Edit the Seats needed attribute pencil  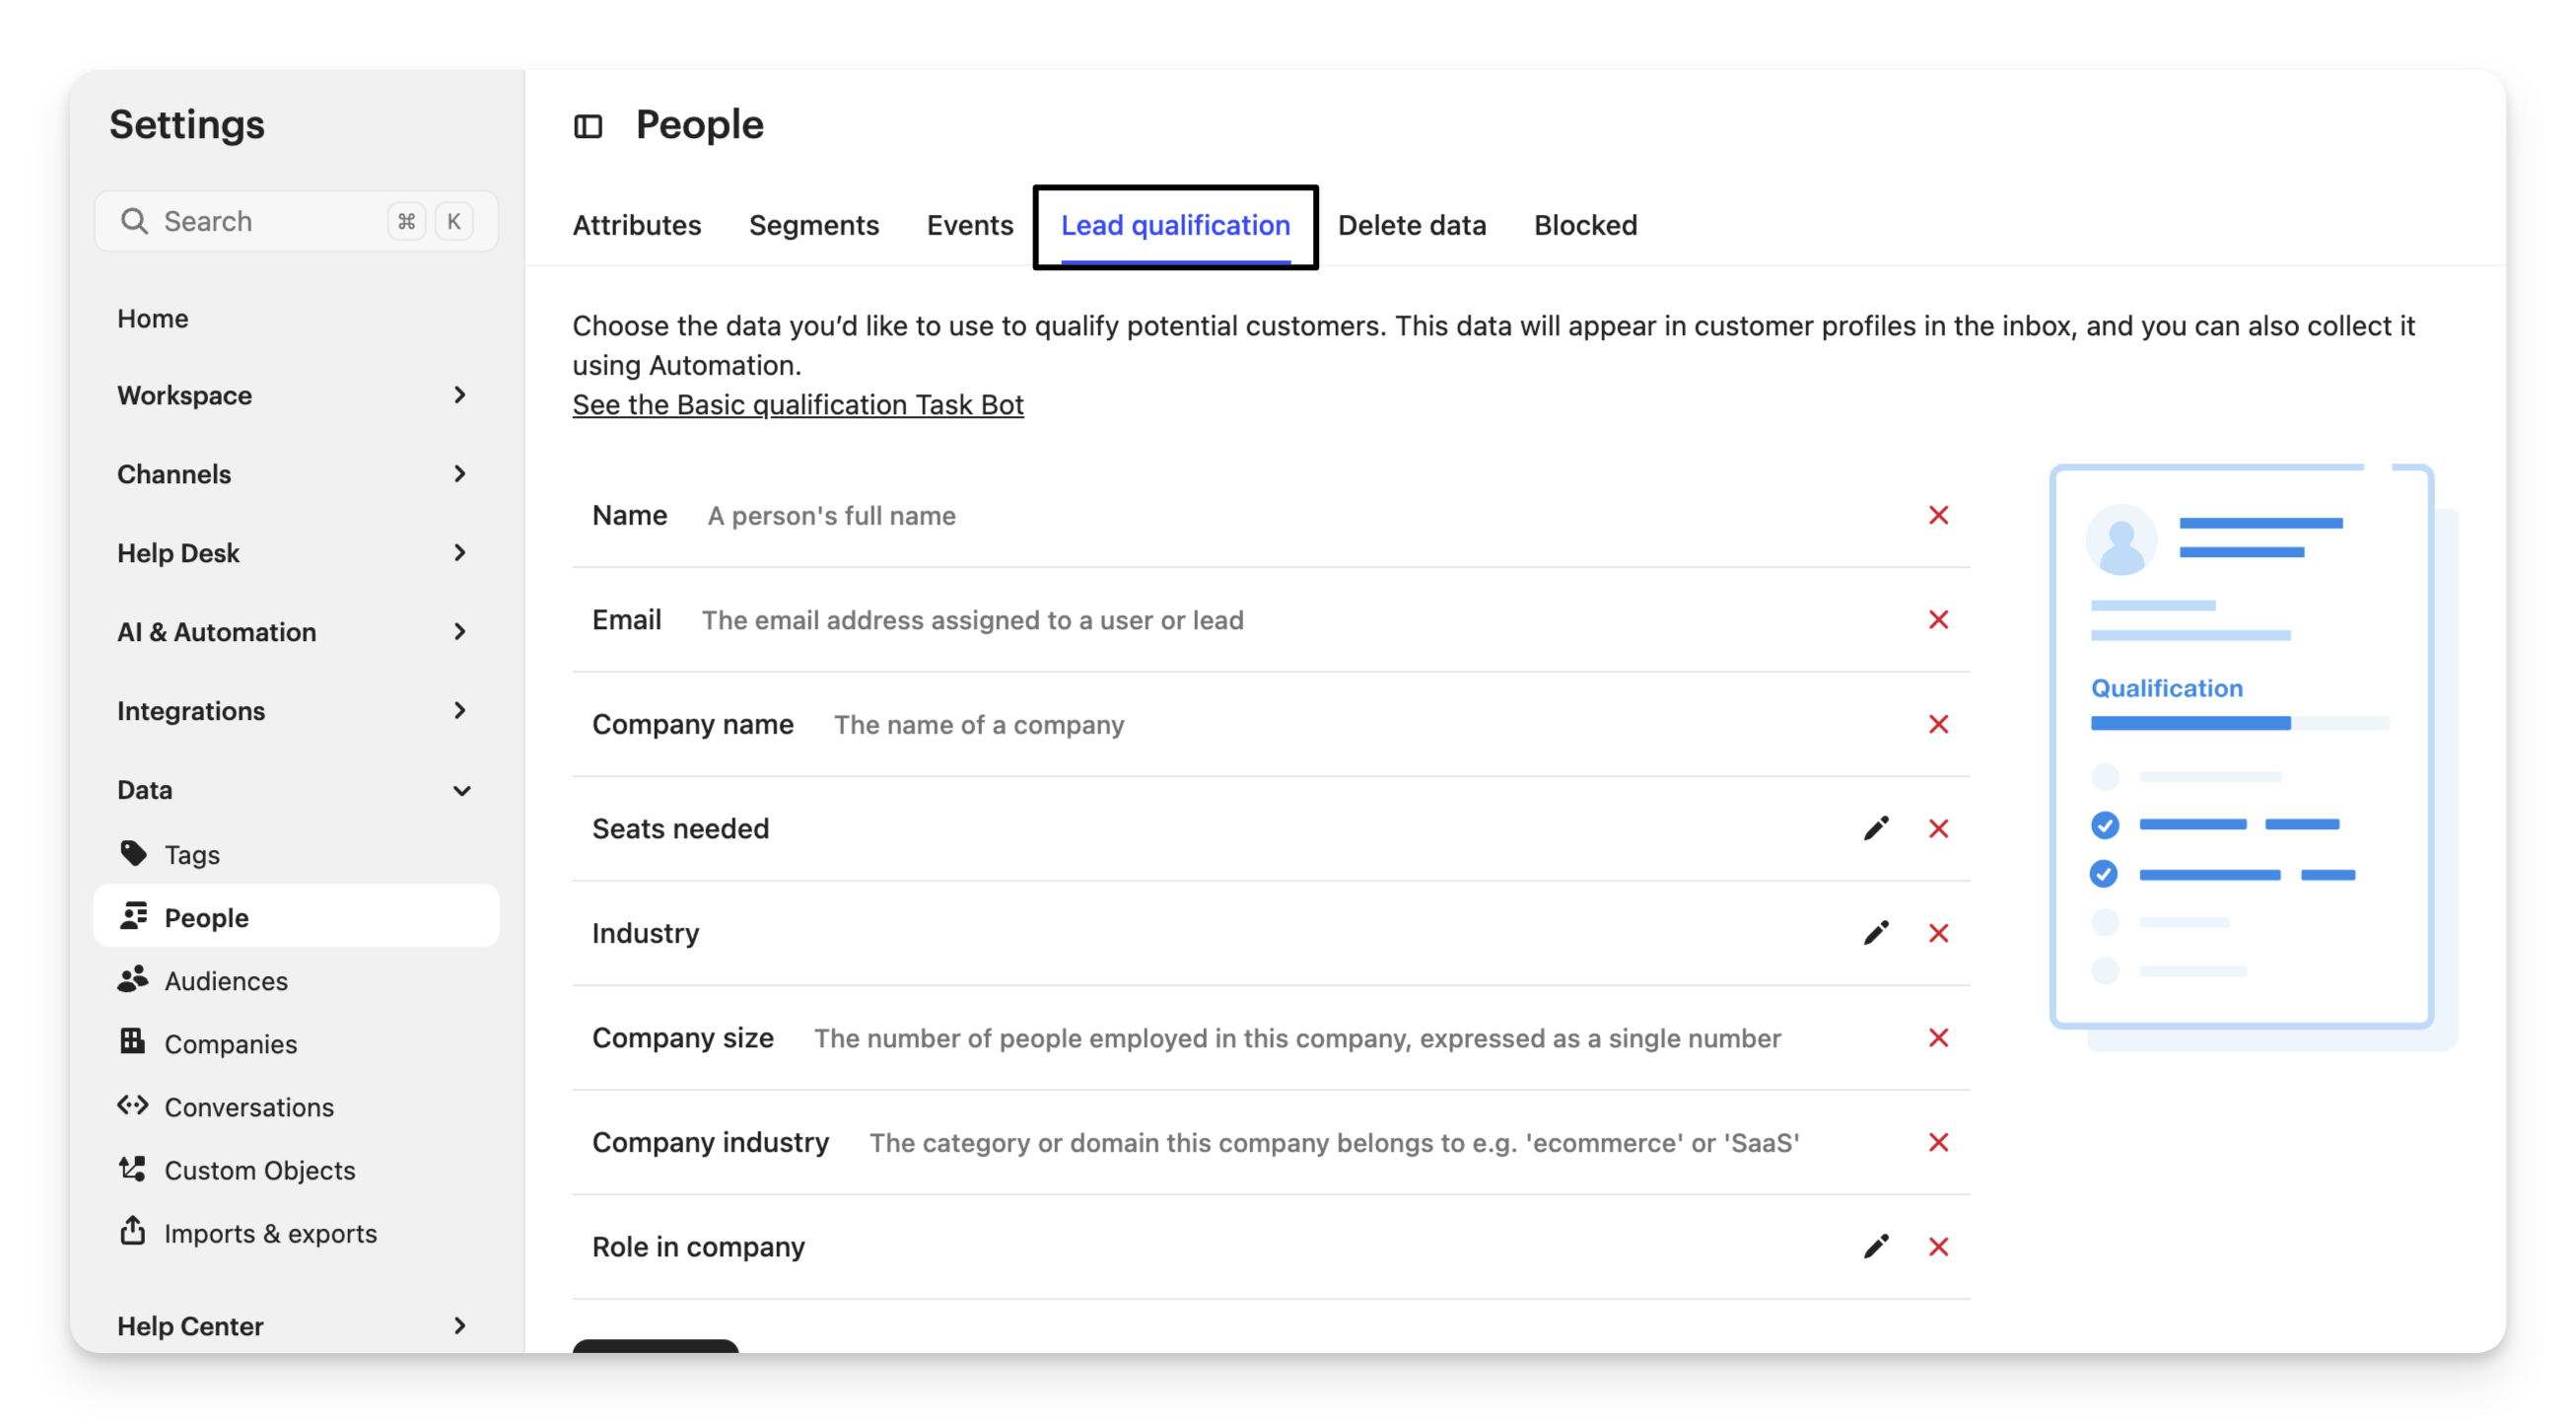coord(1876,828)
